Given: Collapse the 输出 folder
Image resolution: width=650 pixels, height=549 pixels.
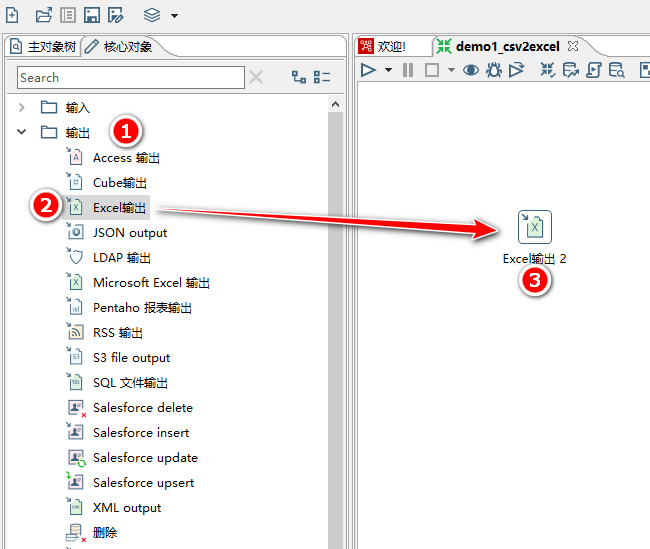Looking at the screenshot, I should click(x=22, y=132).
